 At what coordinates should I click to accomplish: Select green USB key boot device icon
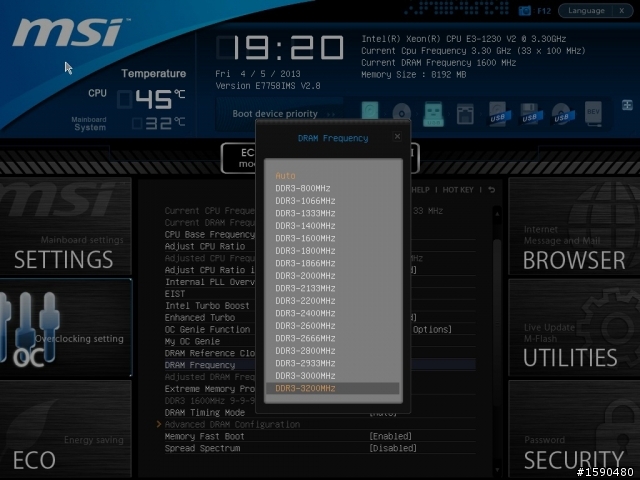[x=433, y=114]
